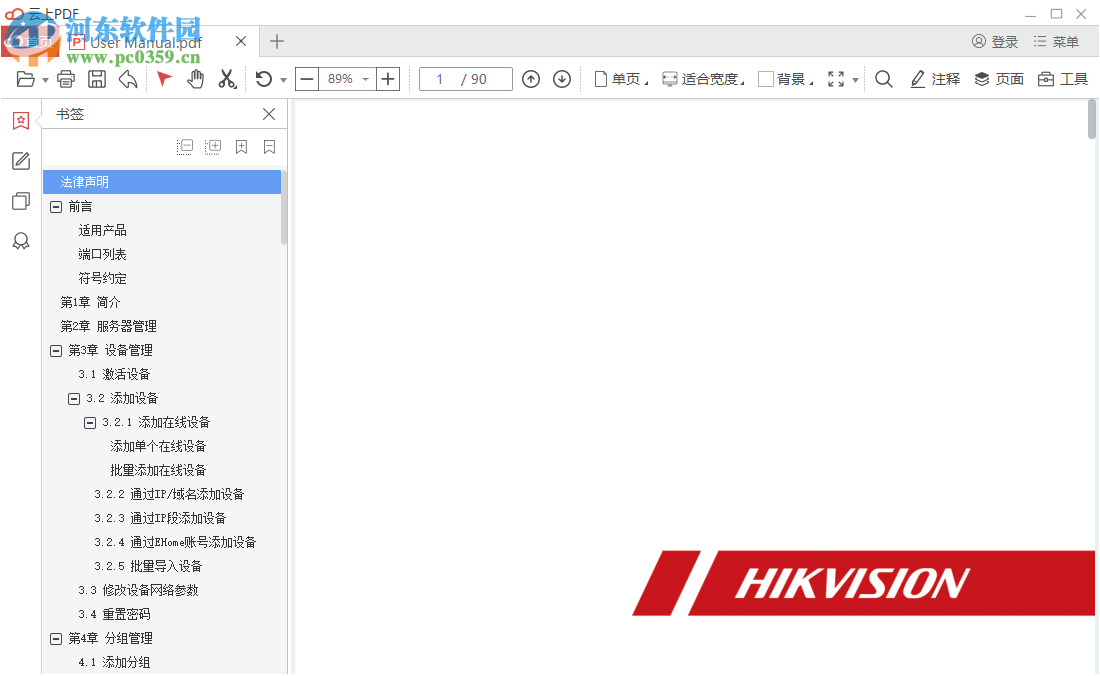
Task: Click the page number input field
Action: point(465,79)
